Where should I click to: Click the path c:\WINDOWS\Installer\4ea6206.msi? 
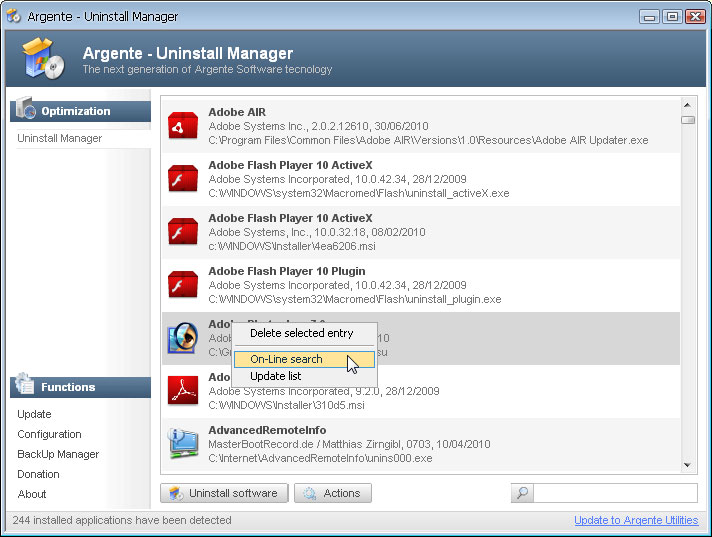coord(292,246)
